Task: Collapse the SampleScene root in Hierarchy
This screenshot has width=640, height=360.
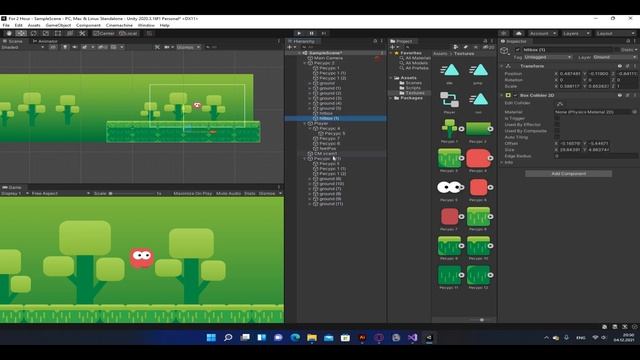Action: 299,53
